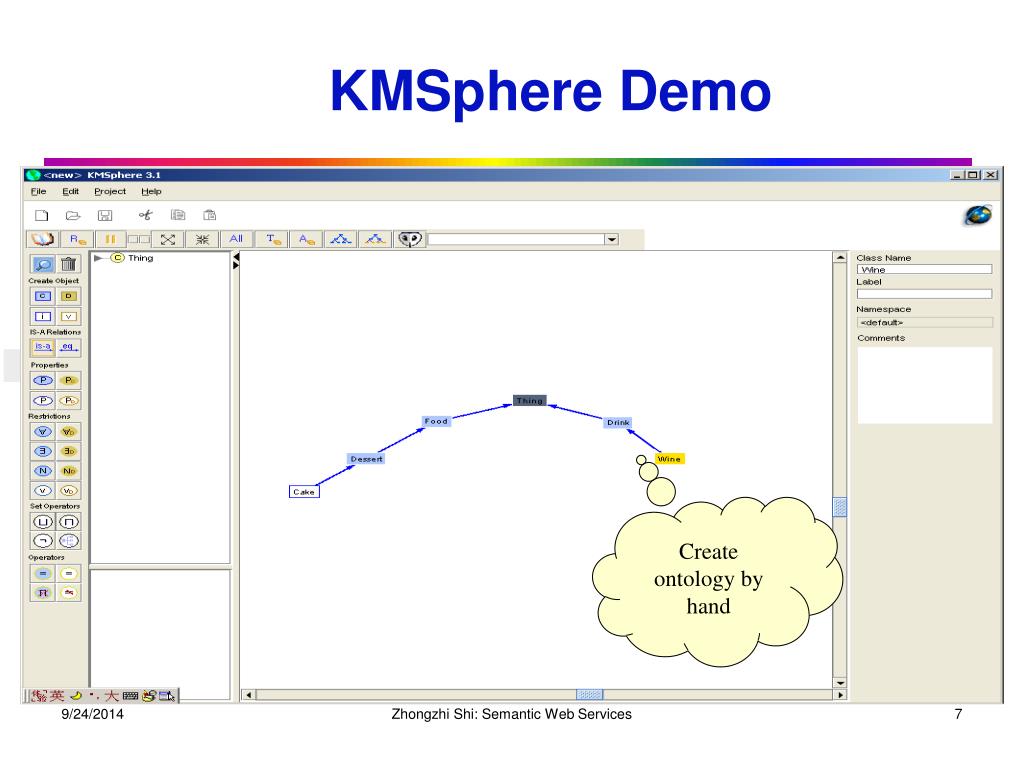
Task: Toggle the is-a relation tool
Action: coord(43,347)
